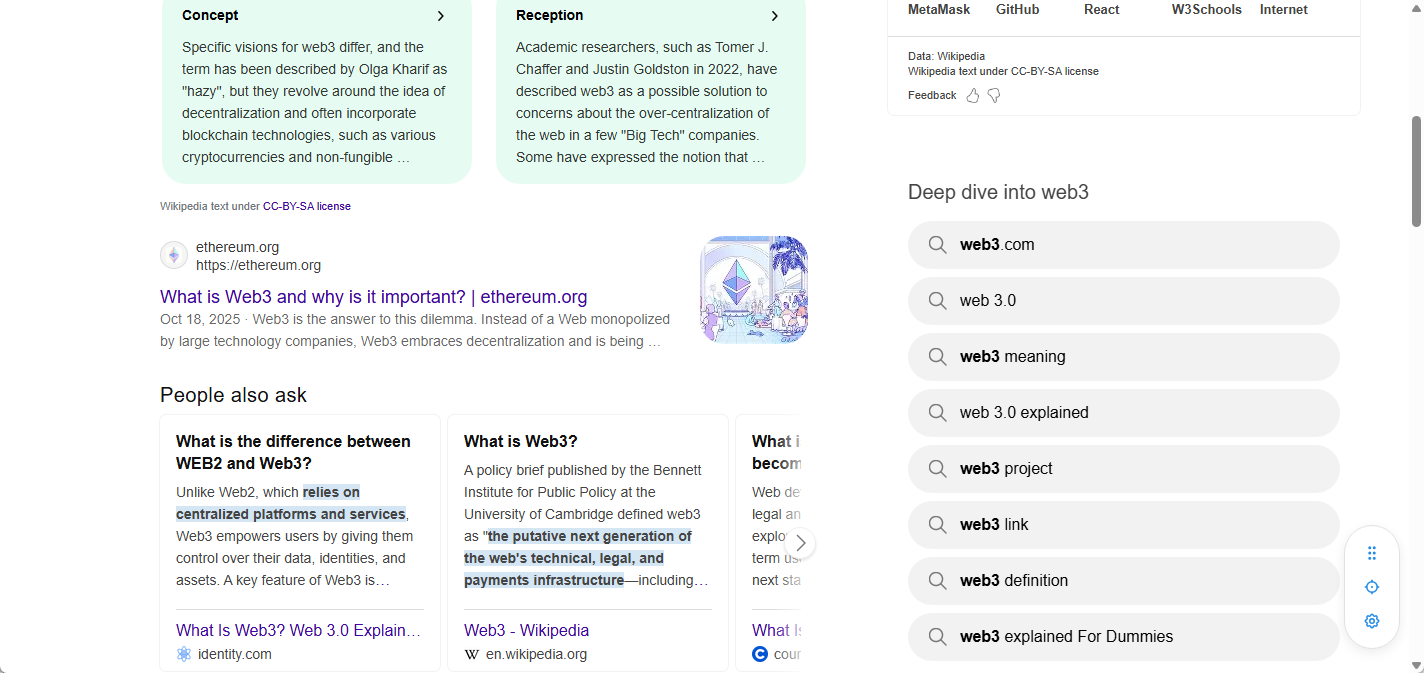
Task: Click search icon beside web3 explained For Dummies
Action: pos(937,637)
